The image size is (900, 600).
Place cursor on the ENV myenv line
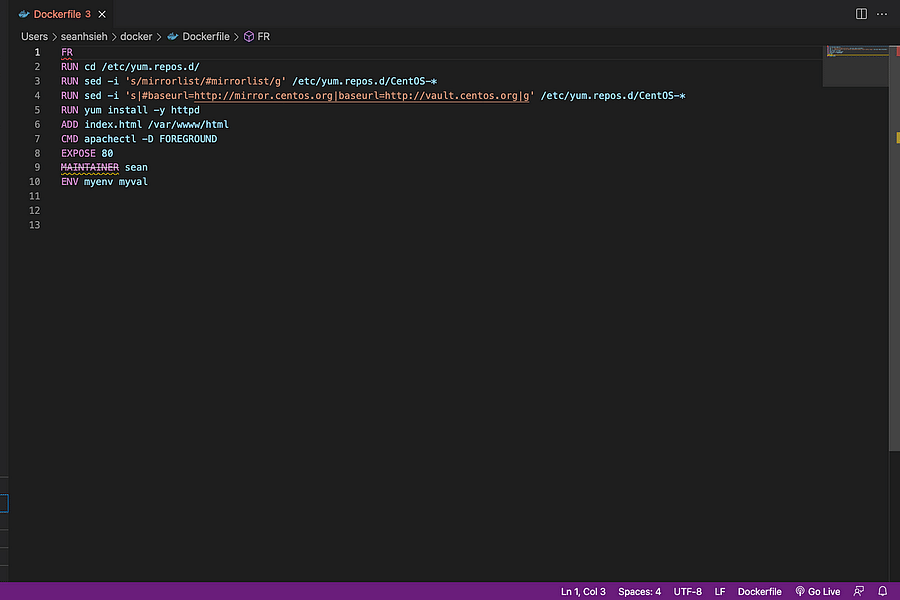[x=105, y=181]
